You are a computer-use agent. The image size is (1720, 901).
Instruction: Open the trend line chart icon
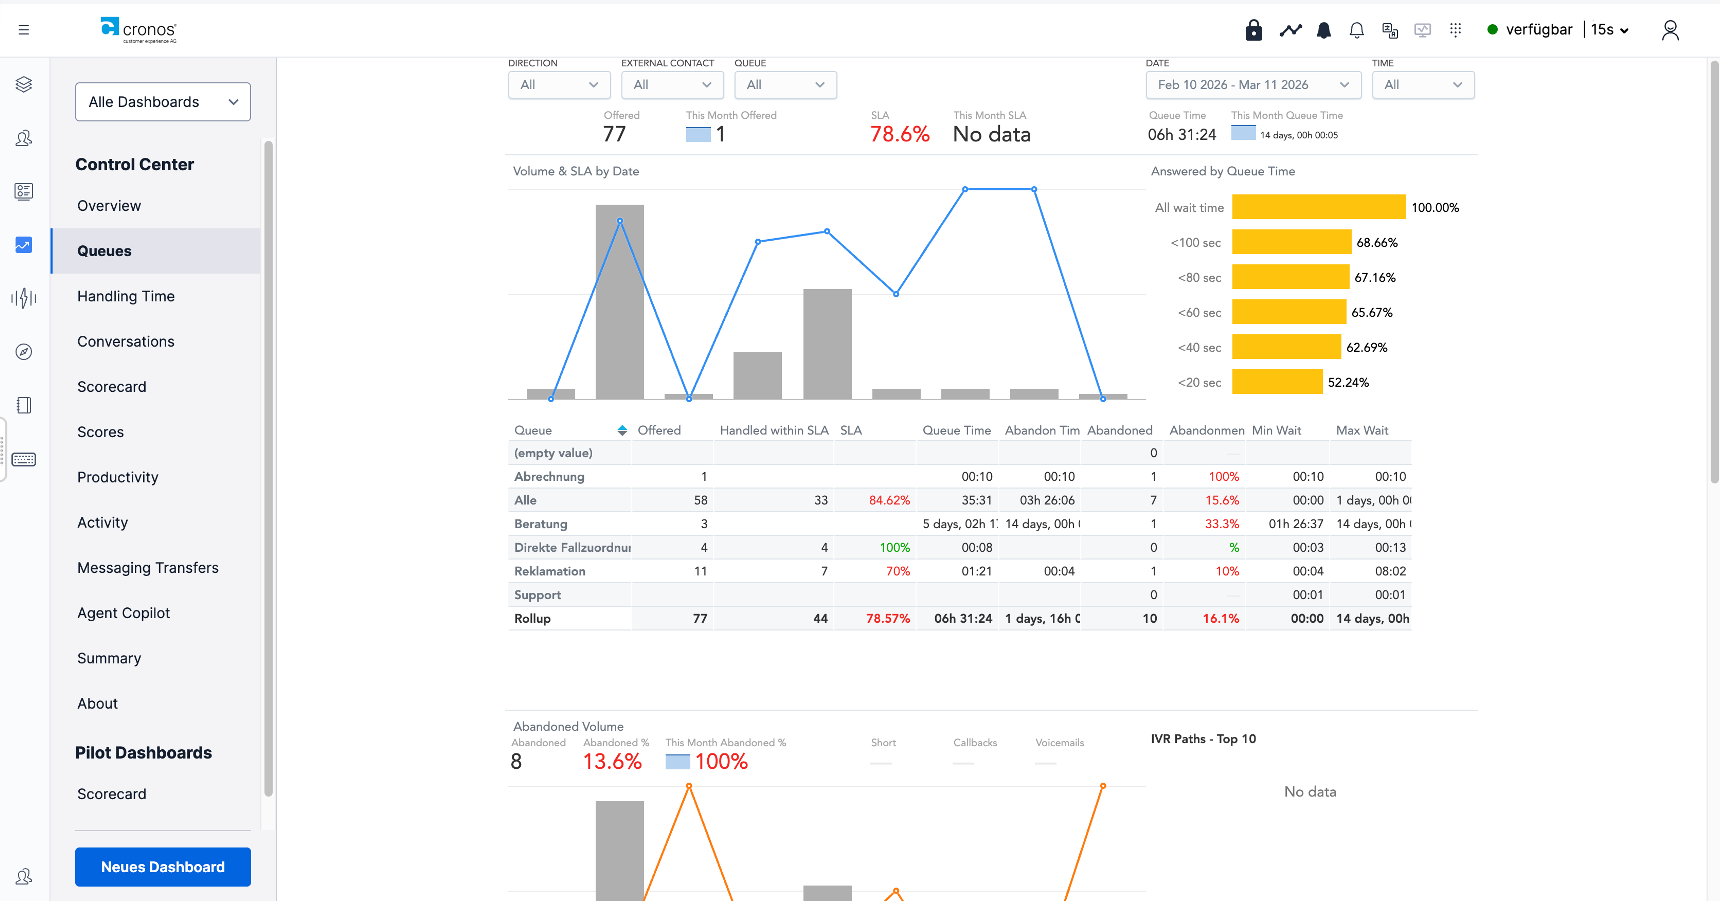click(1291, 30)
